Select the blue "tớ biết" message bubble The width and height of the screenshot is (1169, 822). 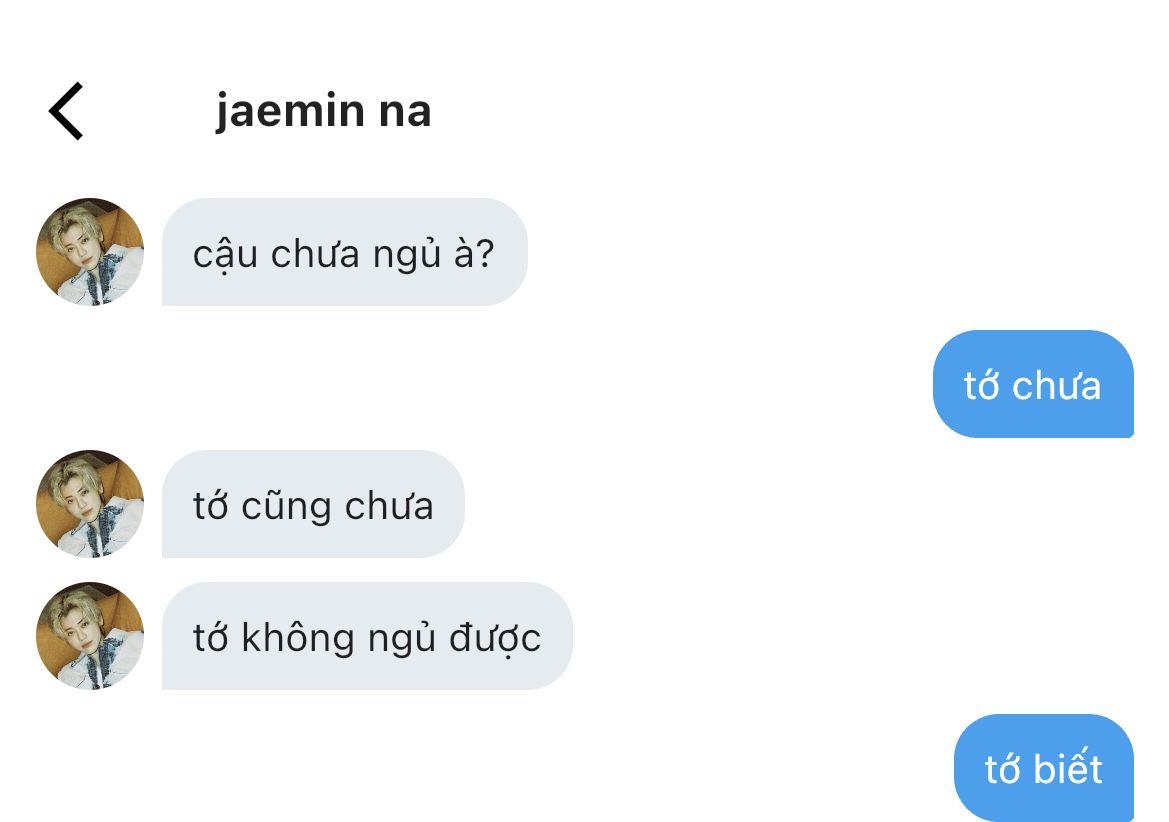[1044, 768]
